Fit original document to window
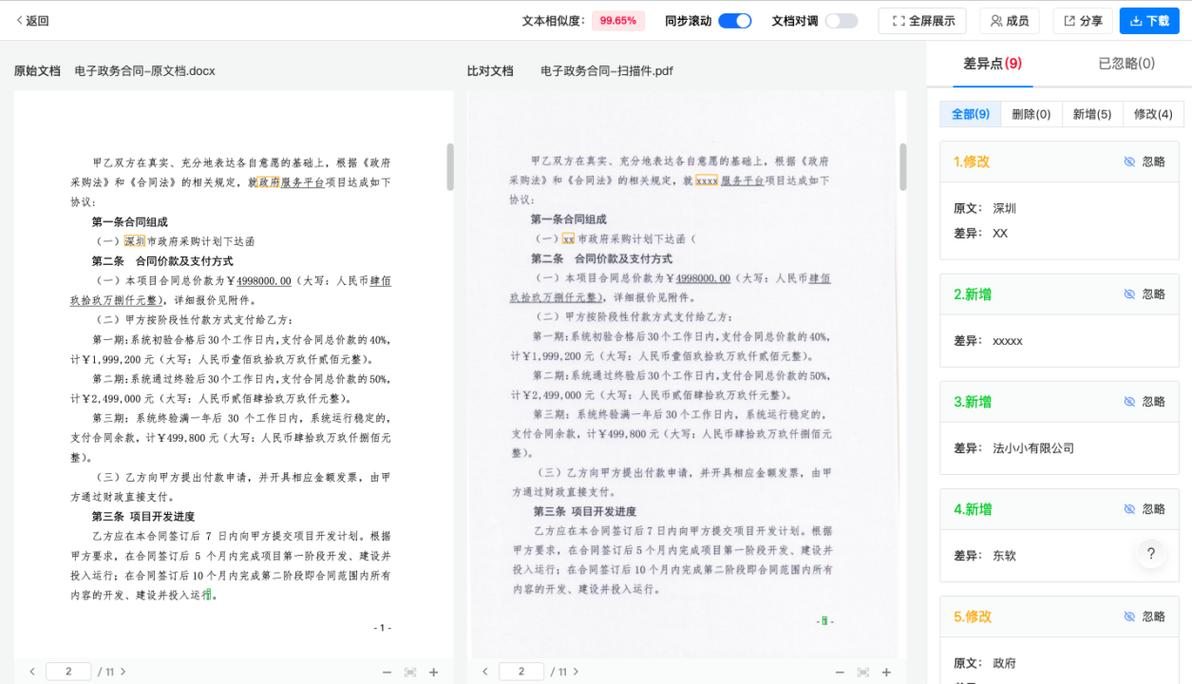The width and height of the screenshot is (1192, 684). (410, 673)
